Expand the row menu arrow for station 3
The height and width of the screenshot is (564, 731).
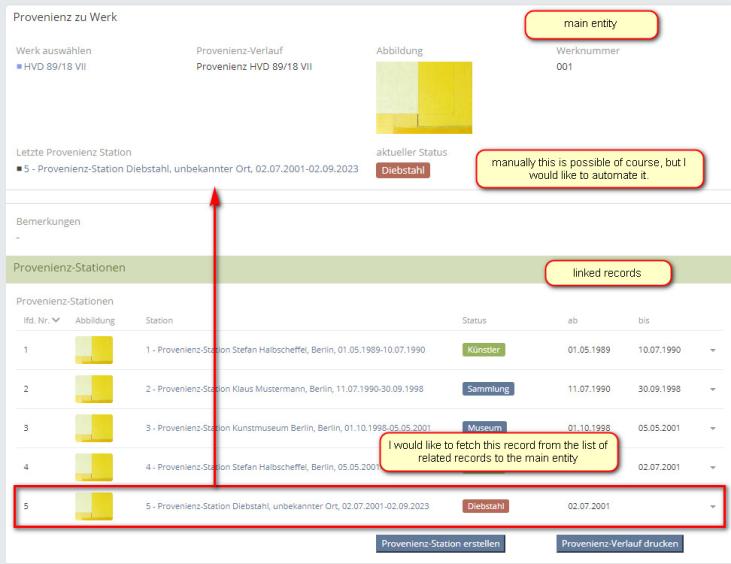[713, 428]
